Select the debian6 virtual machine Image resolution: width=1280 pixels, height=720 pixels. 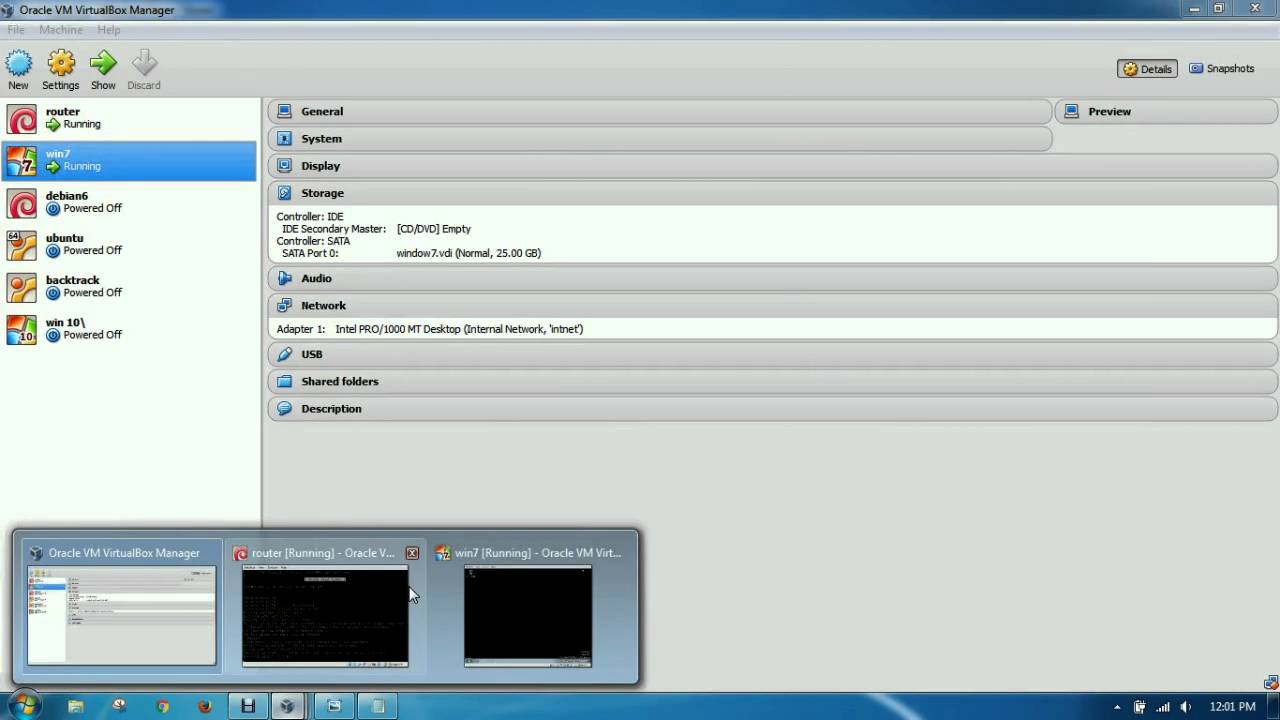coord(130,203)
